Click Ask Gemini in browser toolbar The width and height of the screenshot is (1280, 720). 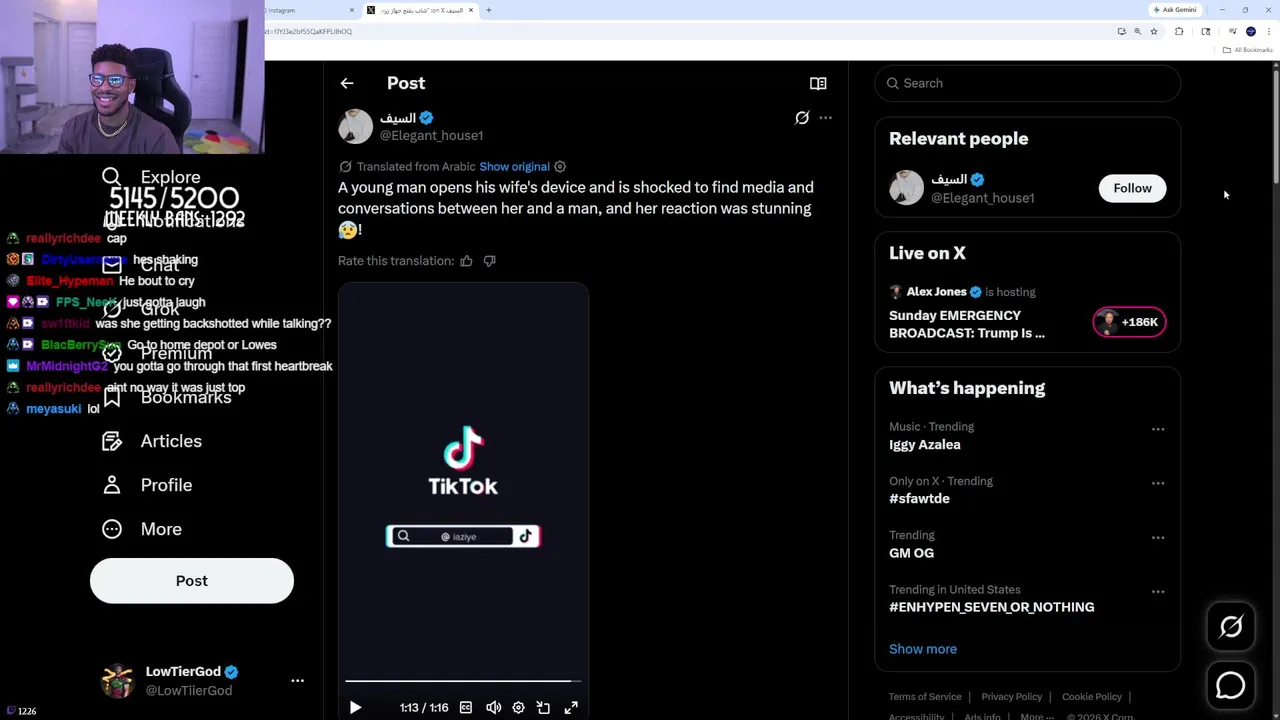click(1174, 10)
